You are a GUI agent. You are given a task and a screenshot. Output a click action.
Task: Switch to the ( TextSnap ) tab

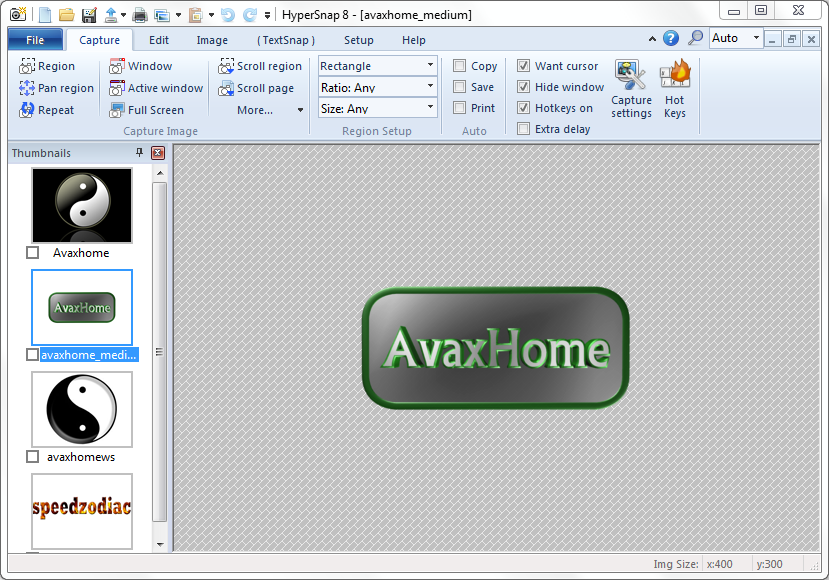pyautogui.click(x=286, y=40)
